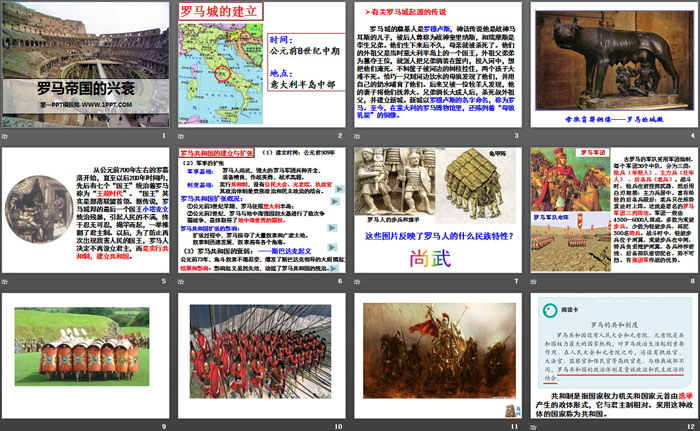The width and height of the screenshot is (700, 431).
Task: Click the slide number label "1"
Action: [164, 135]
